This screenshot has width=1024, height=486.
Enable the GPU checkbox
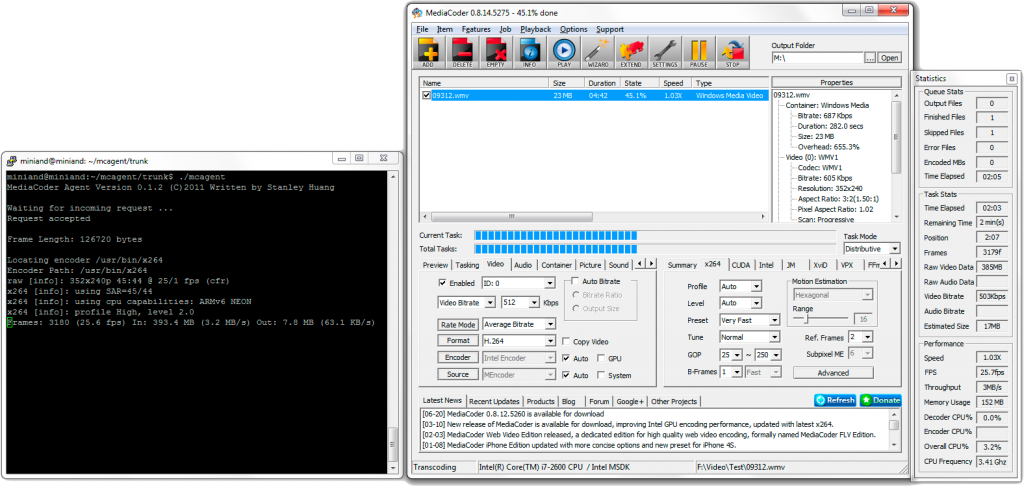[601, 359]
